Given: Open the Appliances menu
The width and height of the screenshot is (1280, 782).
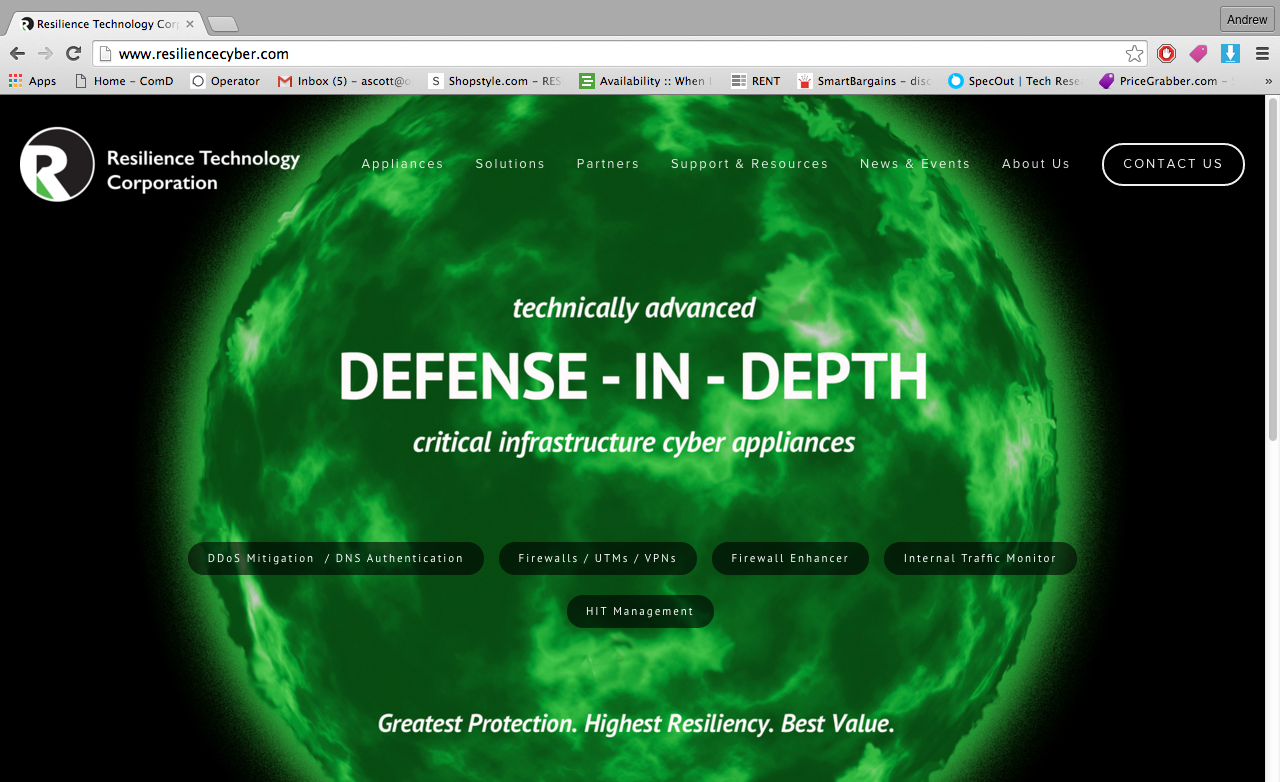Looking at the screenshot, I should coord(402,164).
